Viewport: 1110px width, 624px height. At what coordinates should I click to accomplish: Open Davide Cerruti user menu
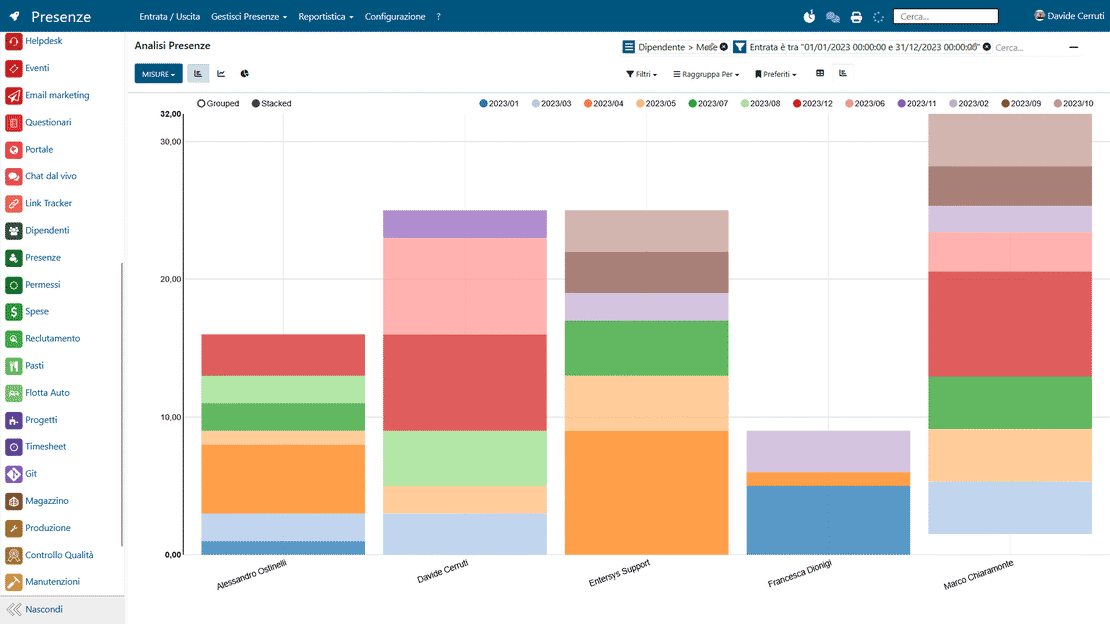tap(1069, 16)
